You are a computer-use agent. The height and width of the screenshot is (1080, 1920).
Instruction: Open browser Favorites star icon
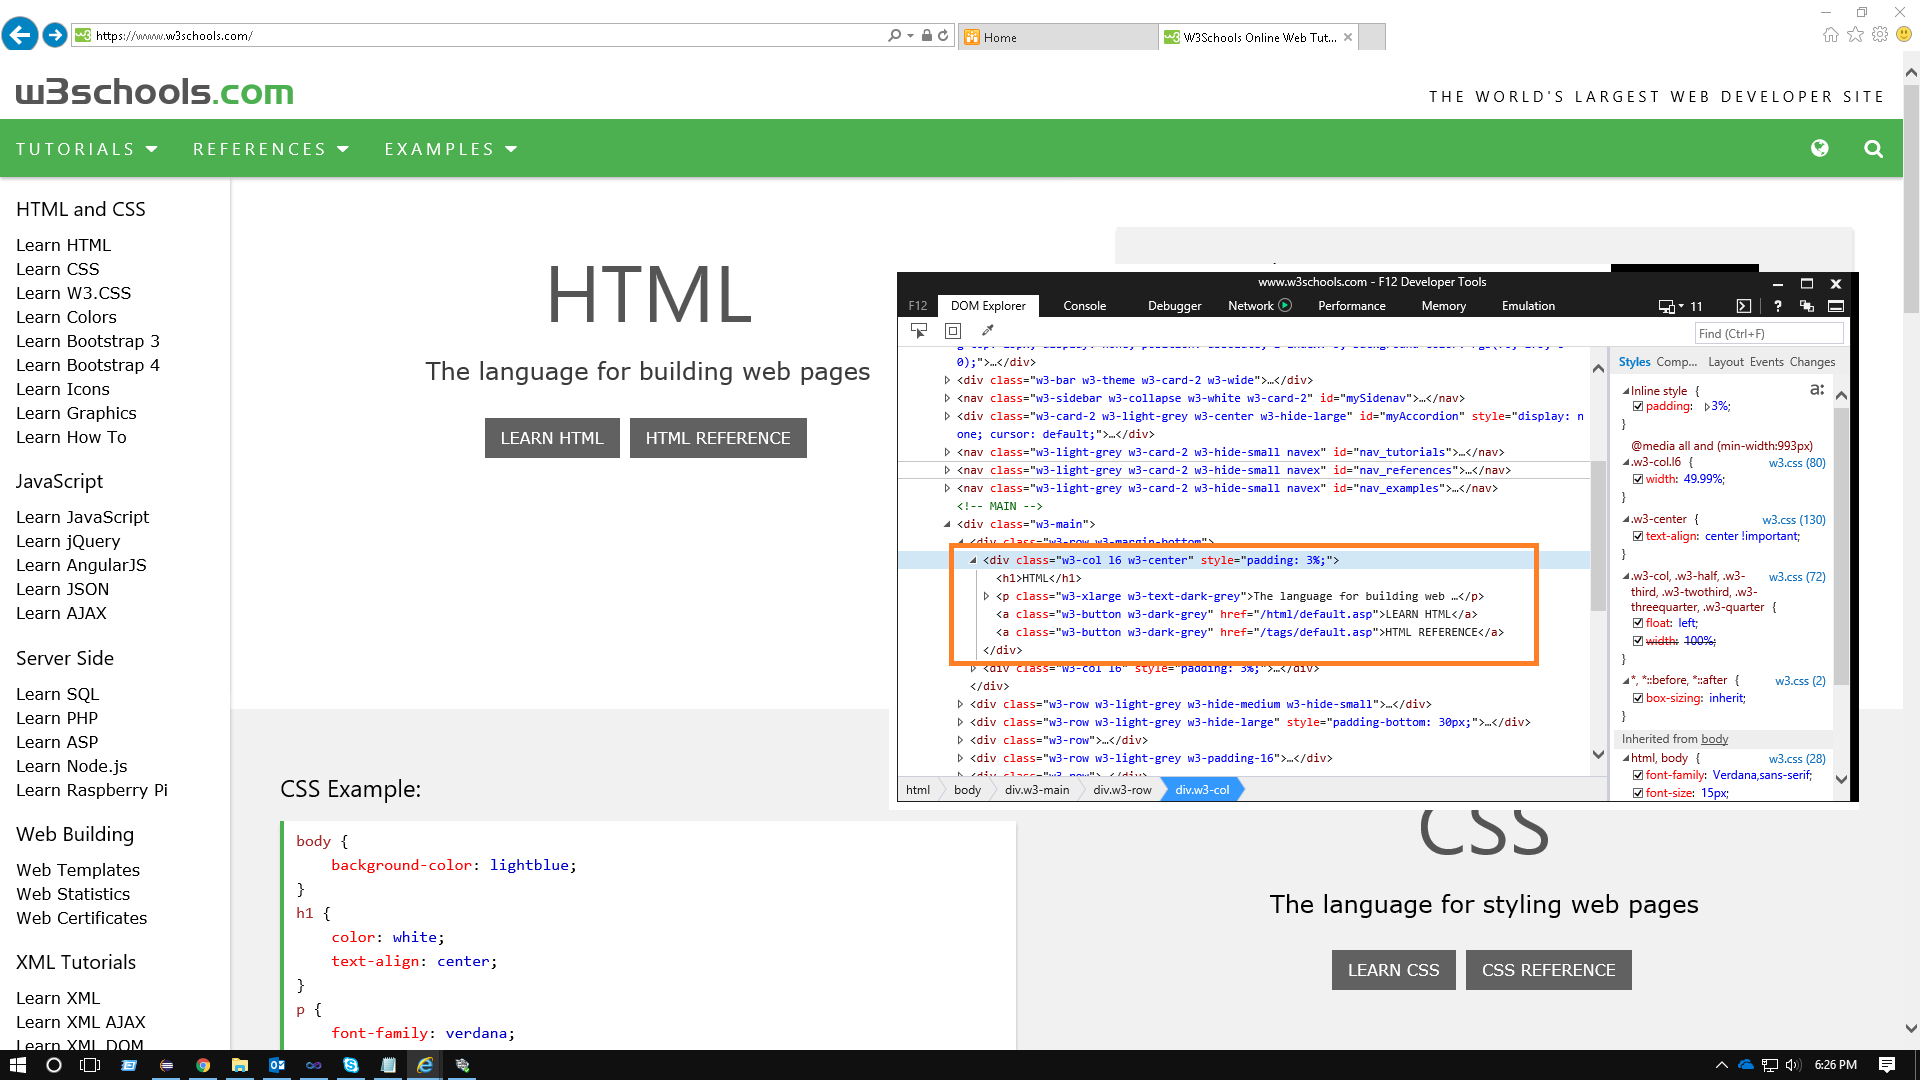1855,35
